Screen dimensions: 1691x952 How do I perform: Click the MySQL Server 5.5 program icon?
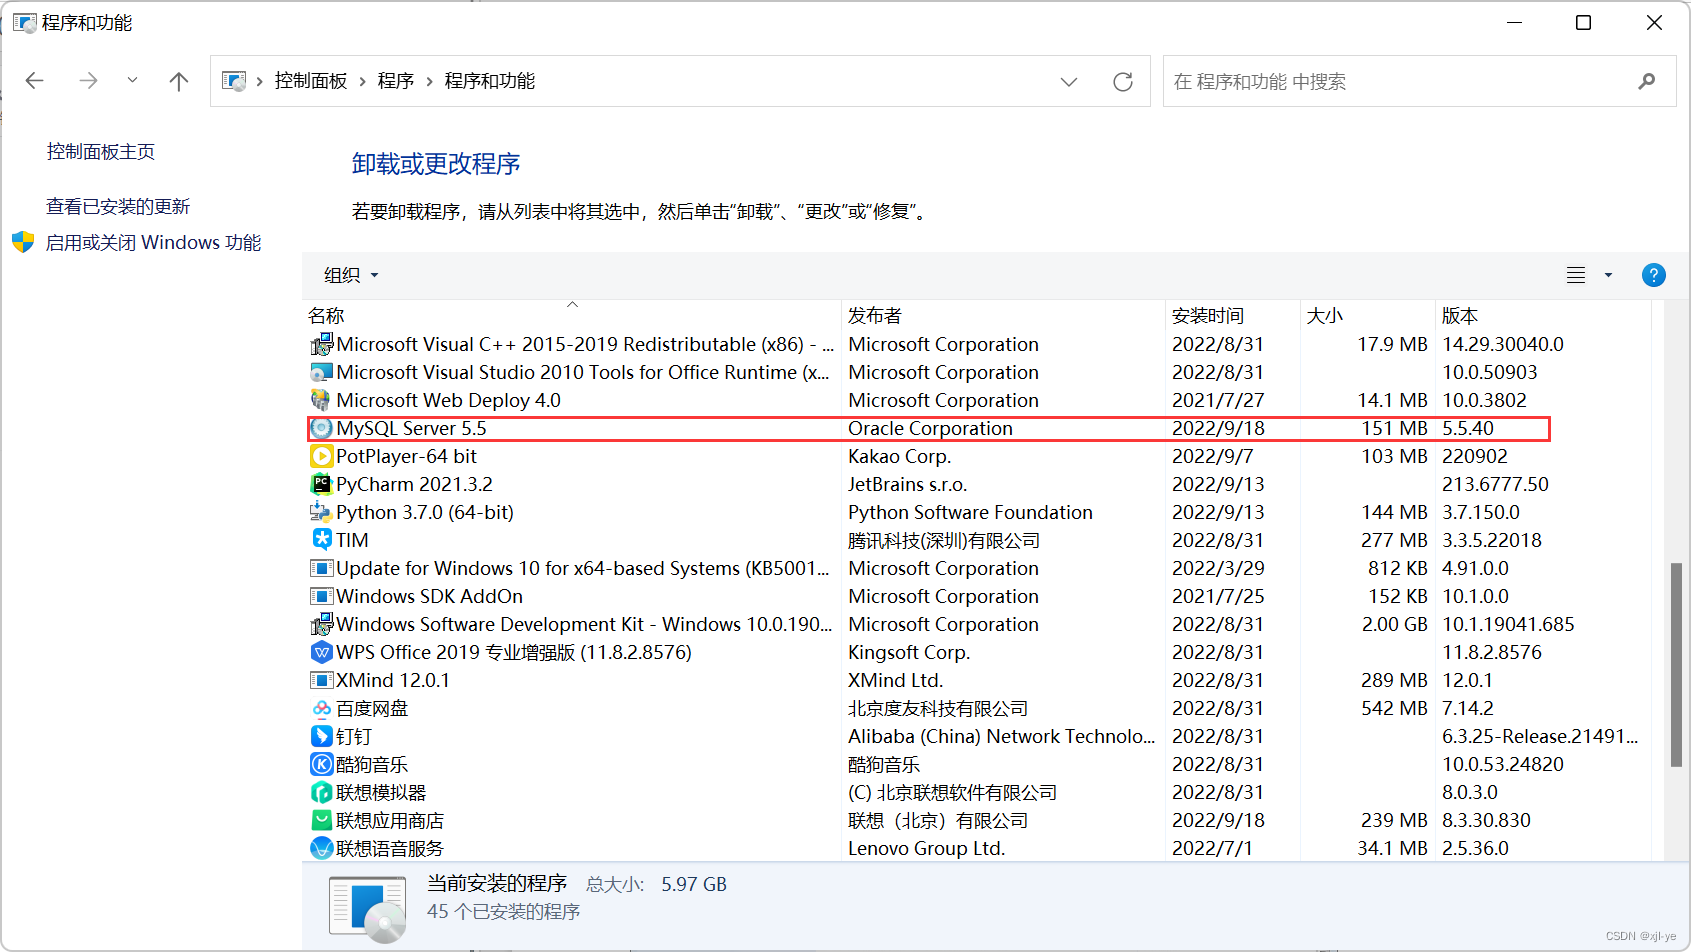(x=321, y=428)
